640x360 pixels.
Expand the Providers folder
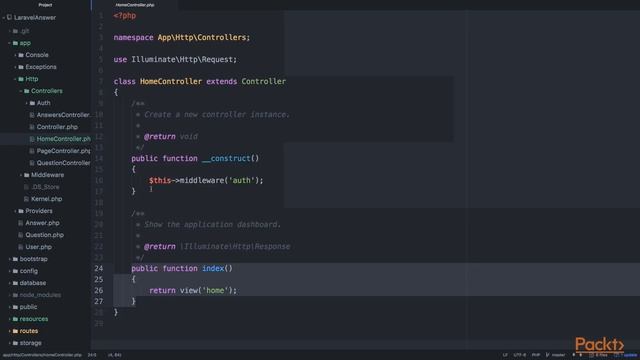15,211
